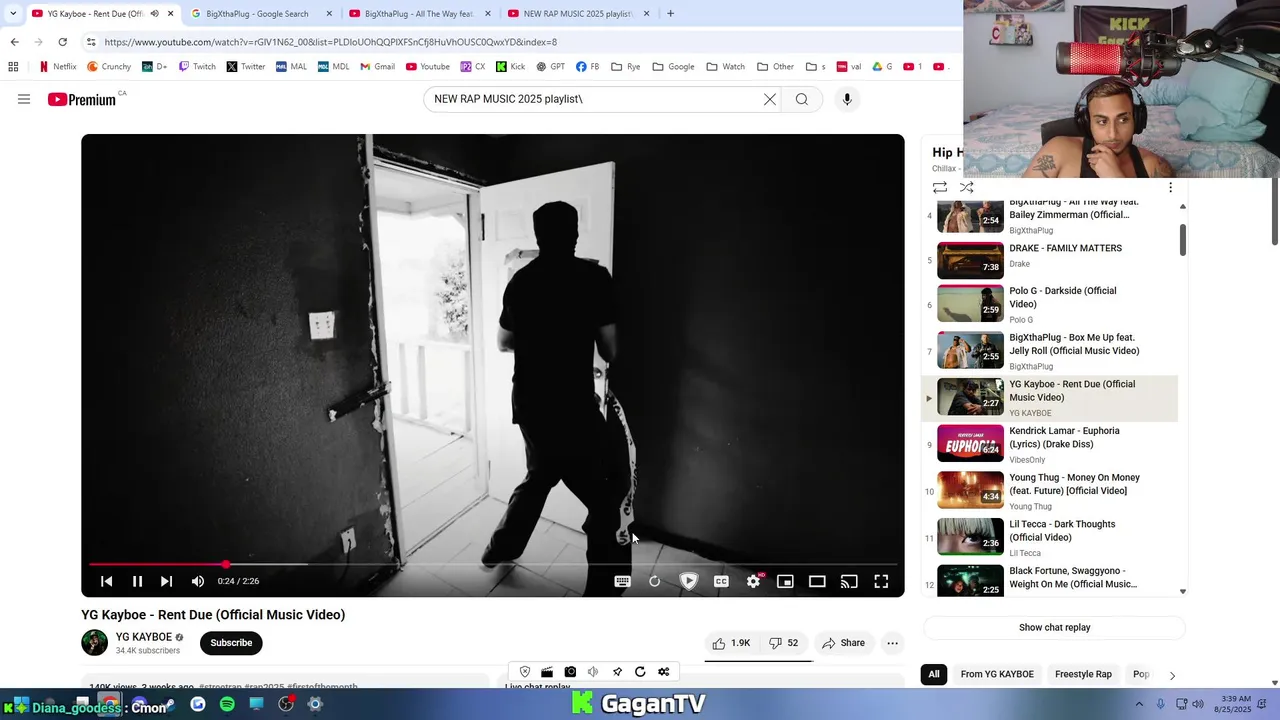Open Spotify from the taskbar
Image resolution: width=1280 pixels, height=720 pixels.
tap(227, 704)
